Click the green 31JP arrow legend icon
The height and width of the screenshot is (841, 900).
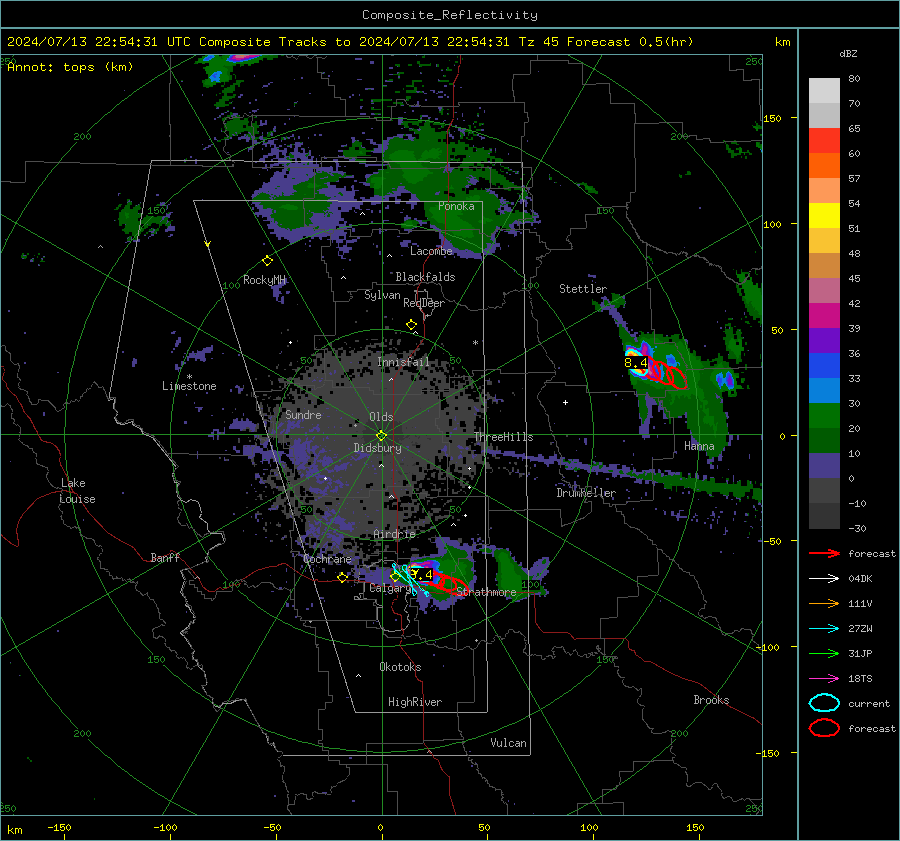[x=824, y=653]
